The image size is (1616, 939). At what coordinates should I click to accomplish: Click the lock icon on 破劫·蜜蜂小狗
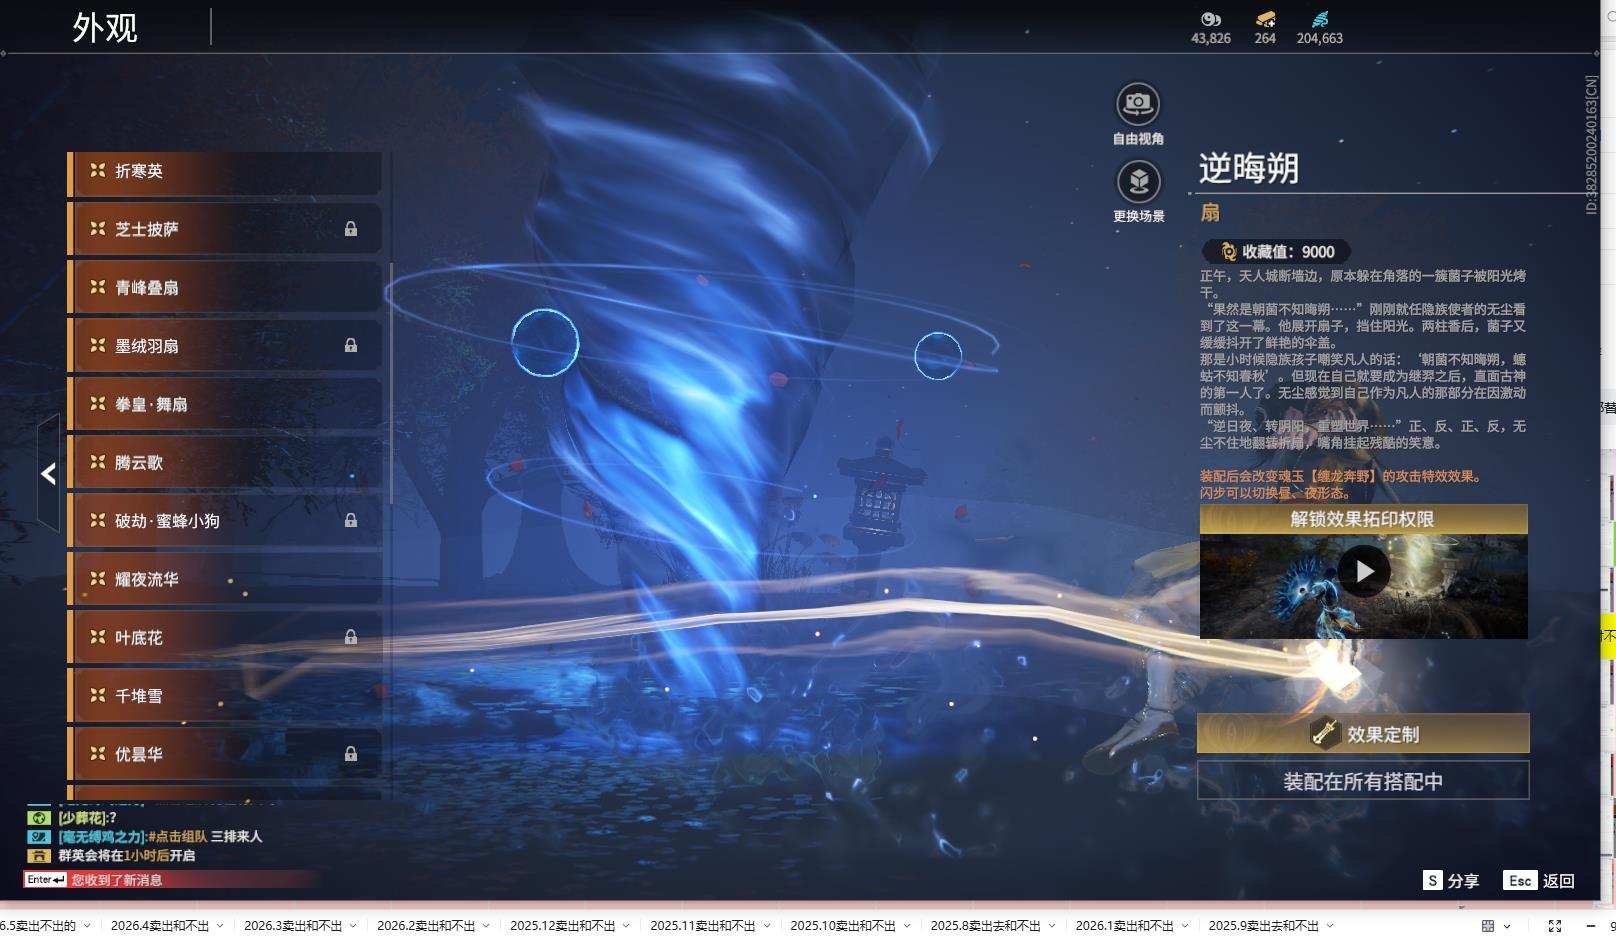(351, 520)
